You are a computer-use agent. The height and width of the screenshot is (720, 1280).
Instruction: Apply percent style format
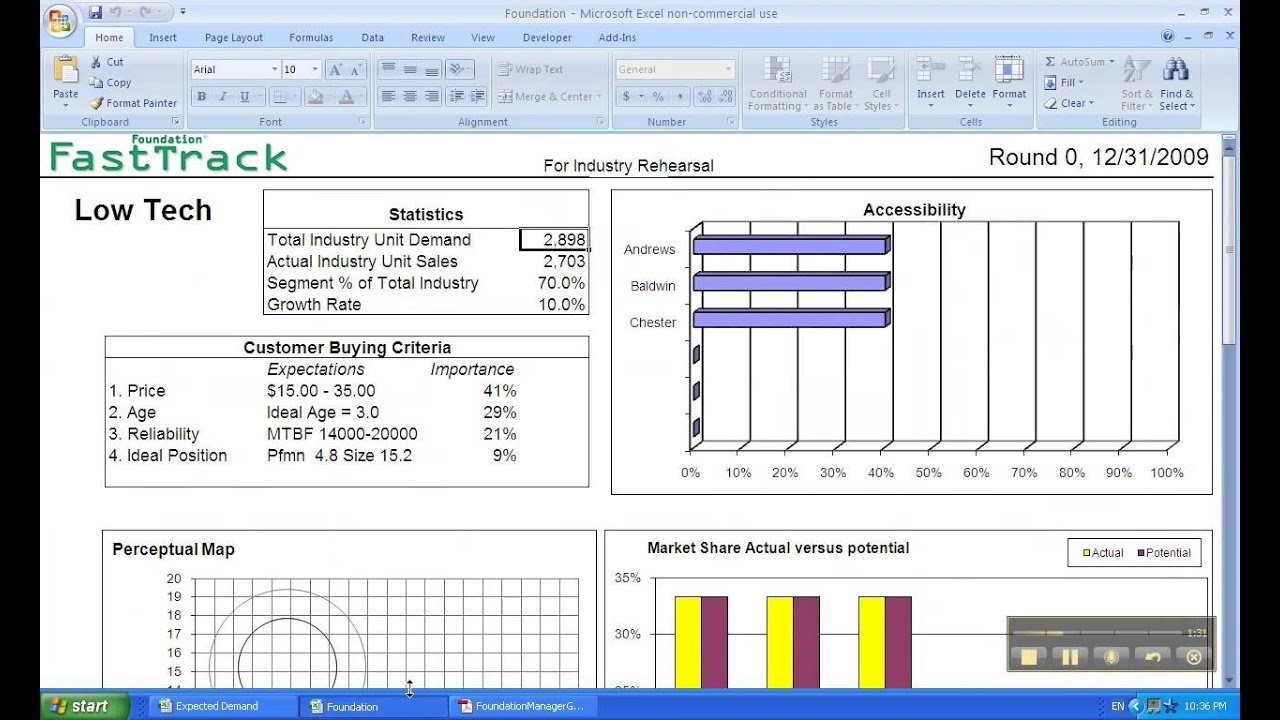click(x=658, y=97)
